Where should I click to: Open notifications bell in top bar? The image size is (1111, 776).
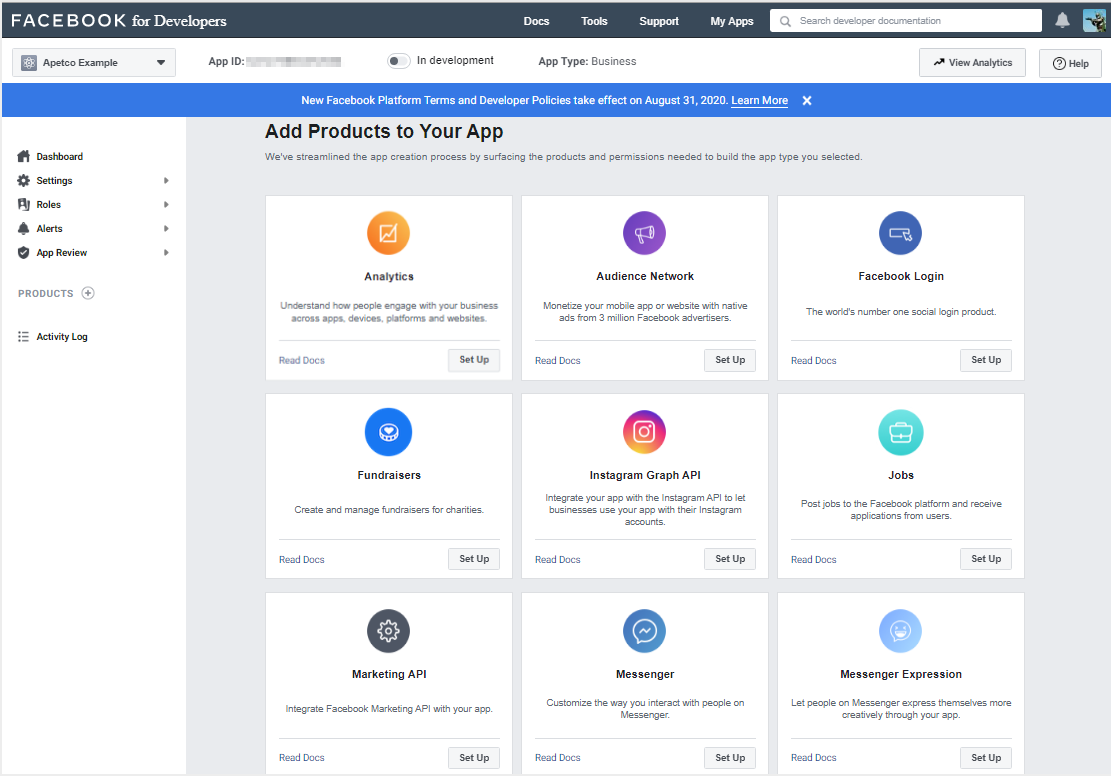[1062, 21]
